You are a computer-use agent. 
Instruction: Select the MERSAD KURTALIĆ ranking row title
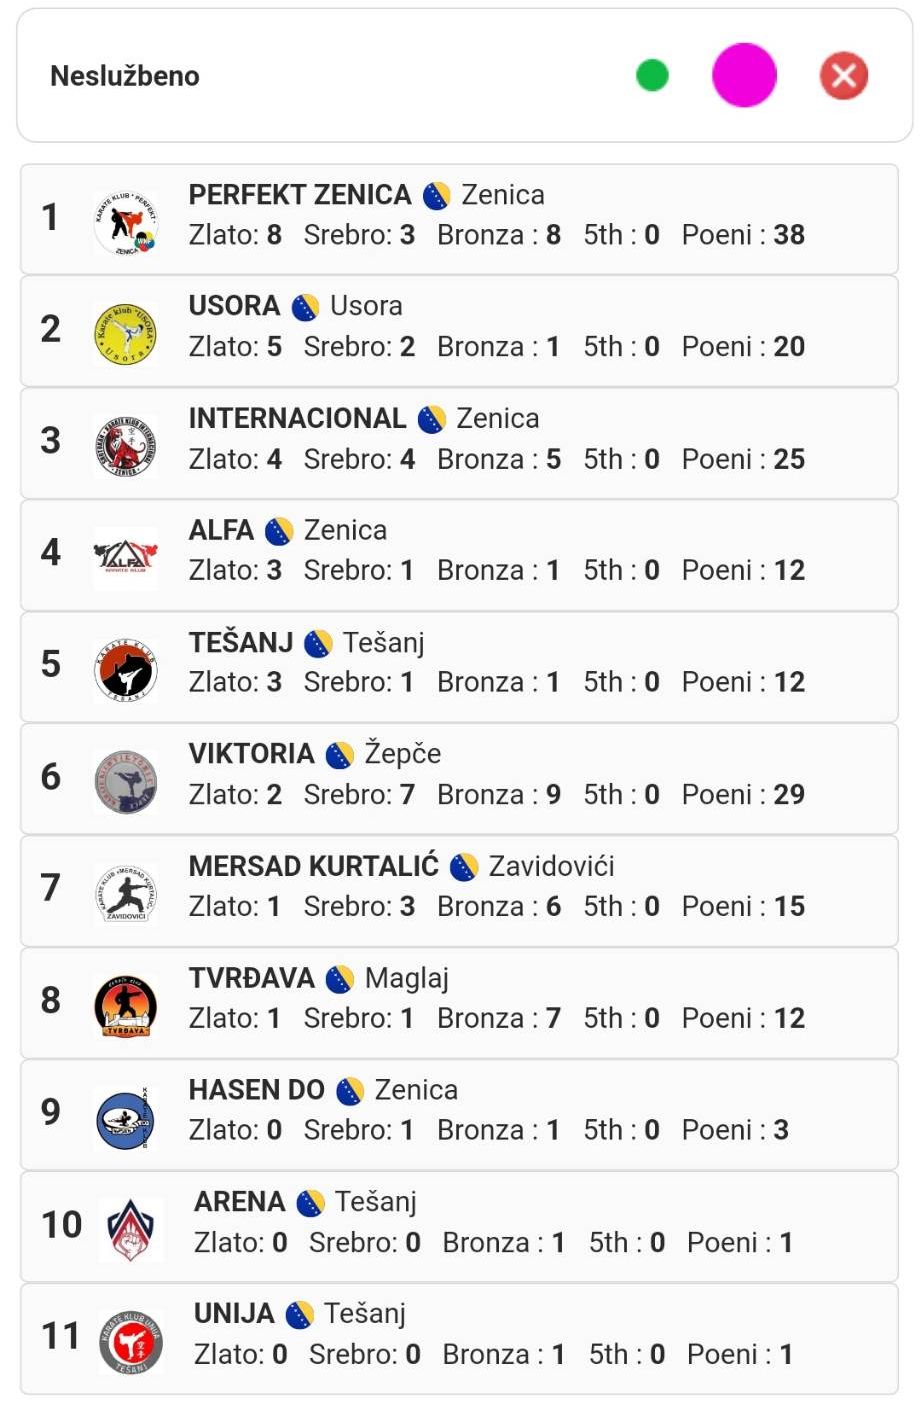(x=313, y=865)
